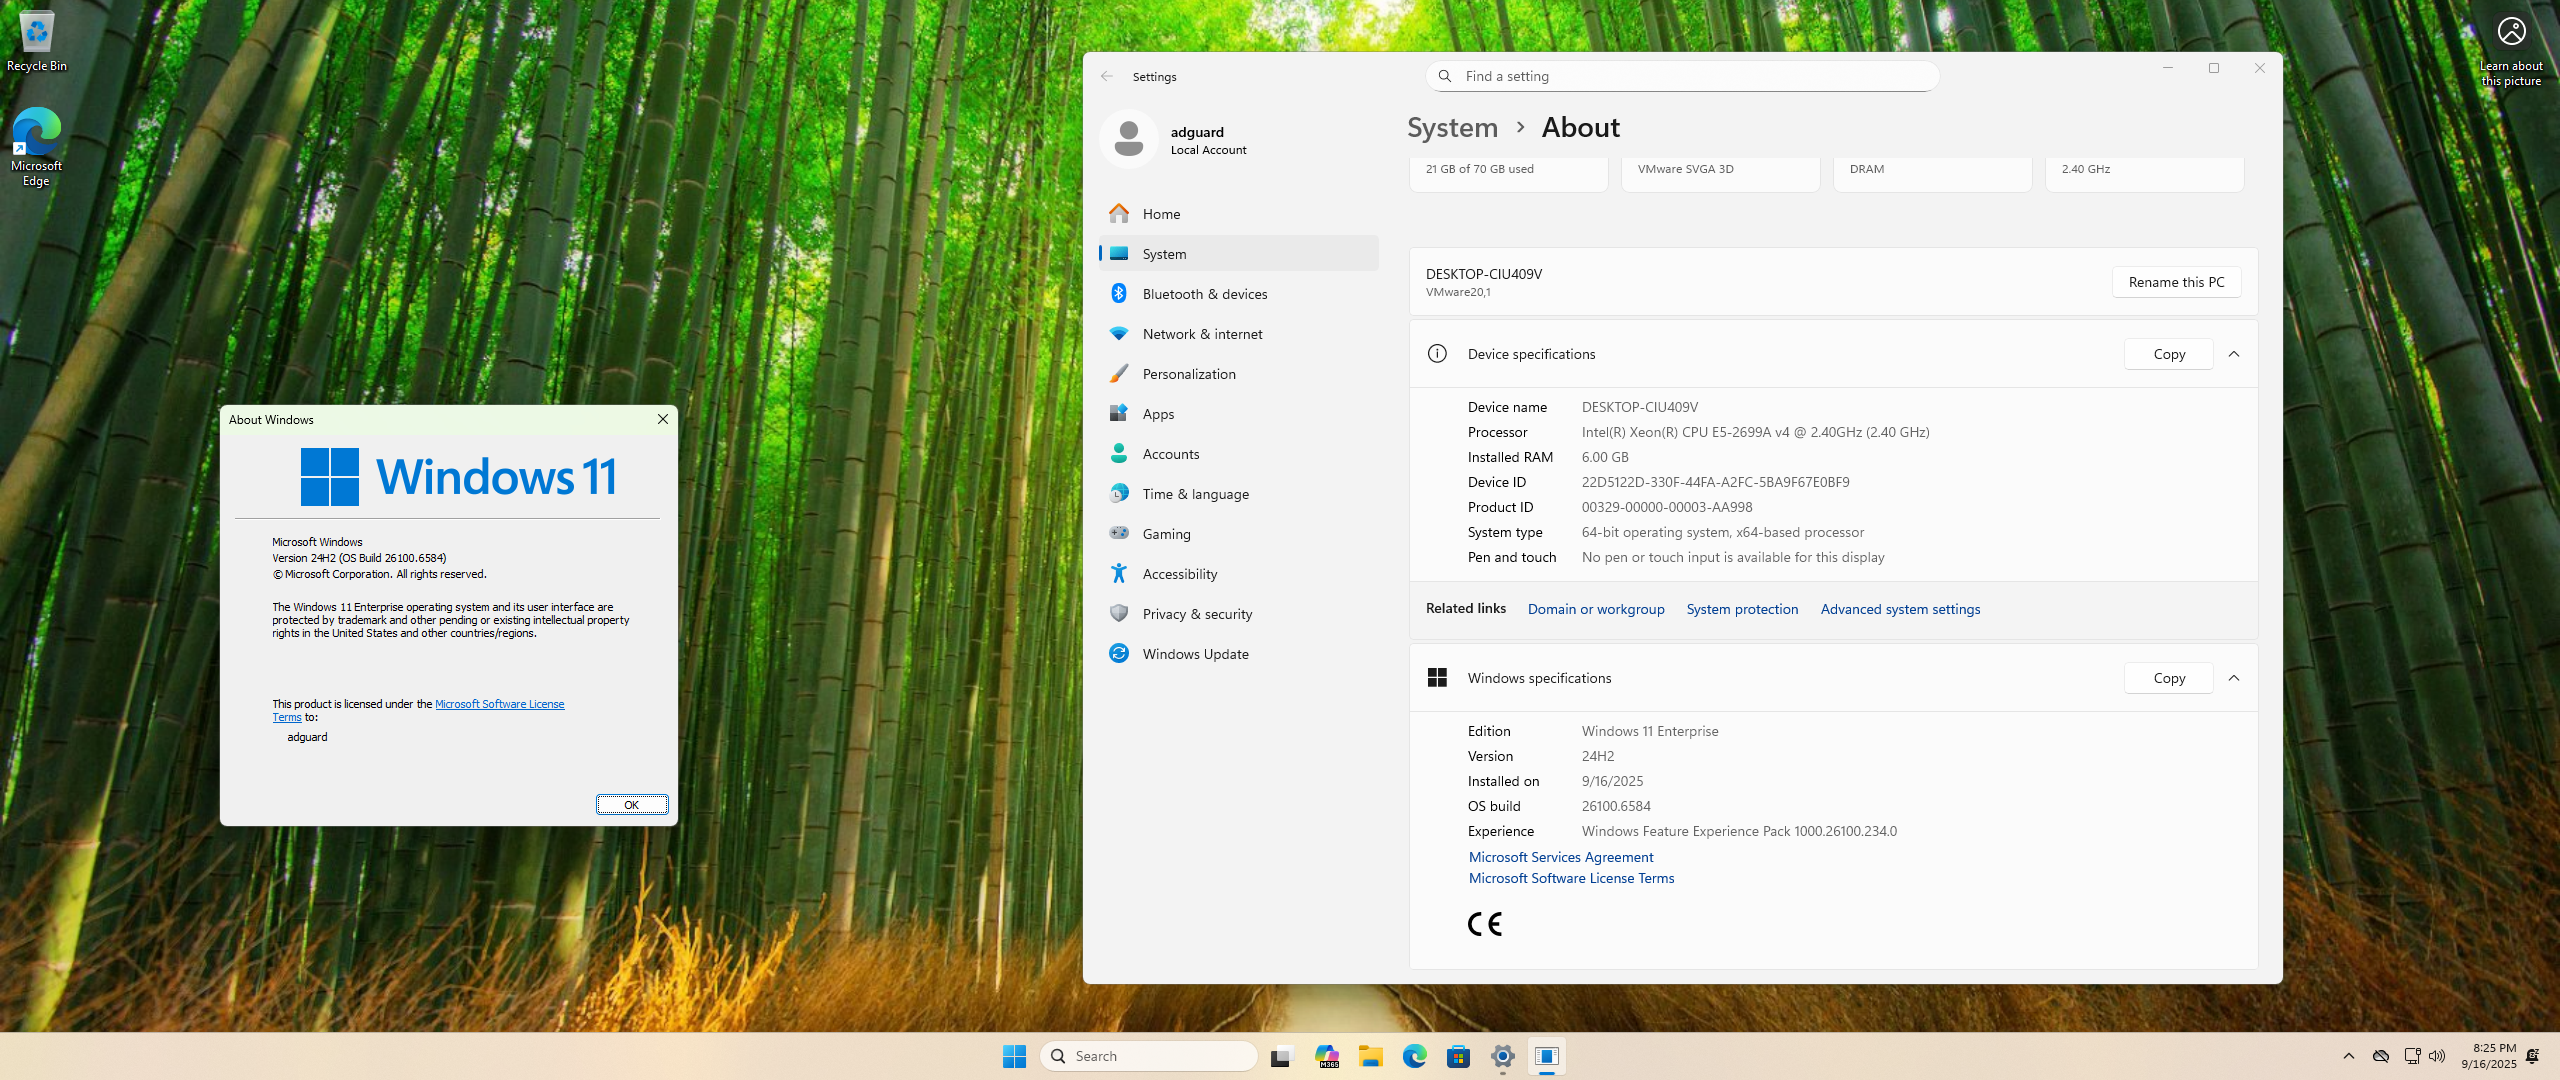Click the VMware SVGA 3D graphics card
This screenshot has width=2560, height=1080.
click(1720, 172)
